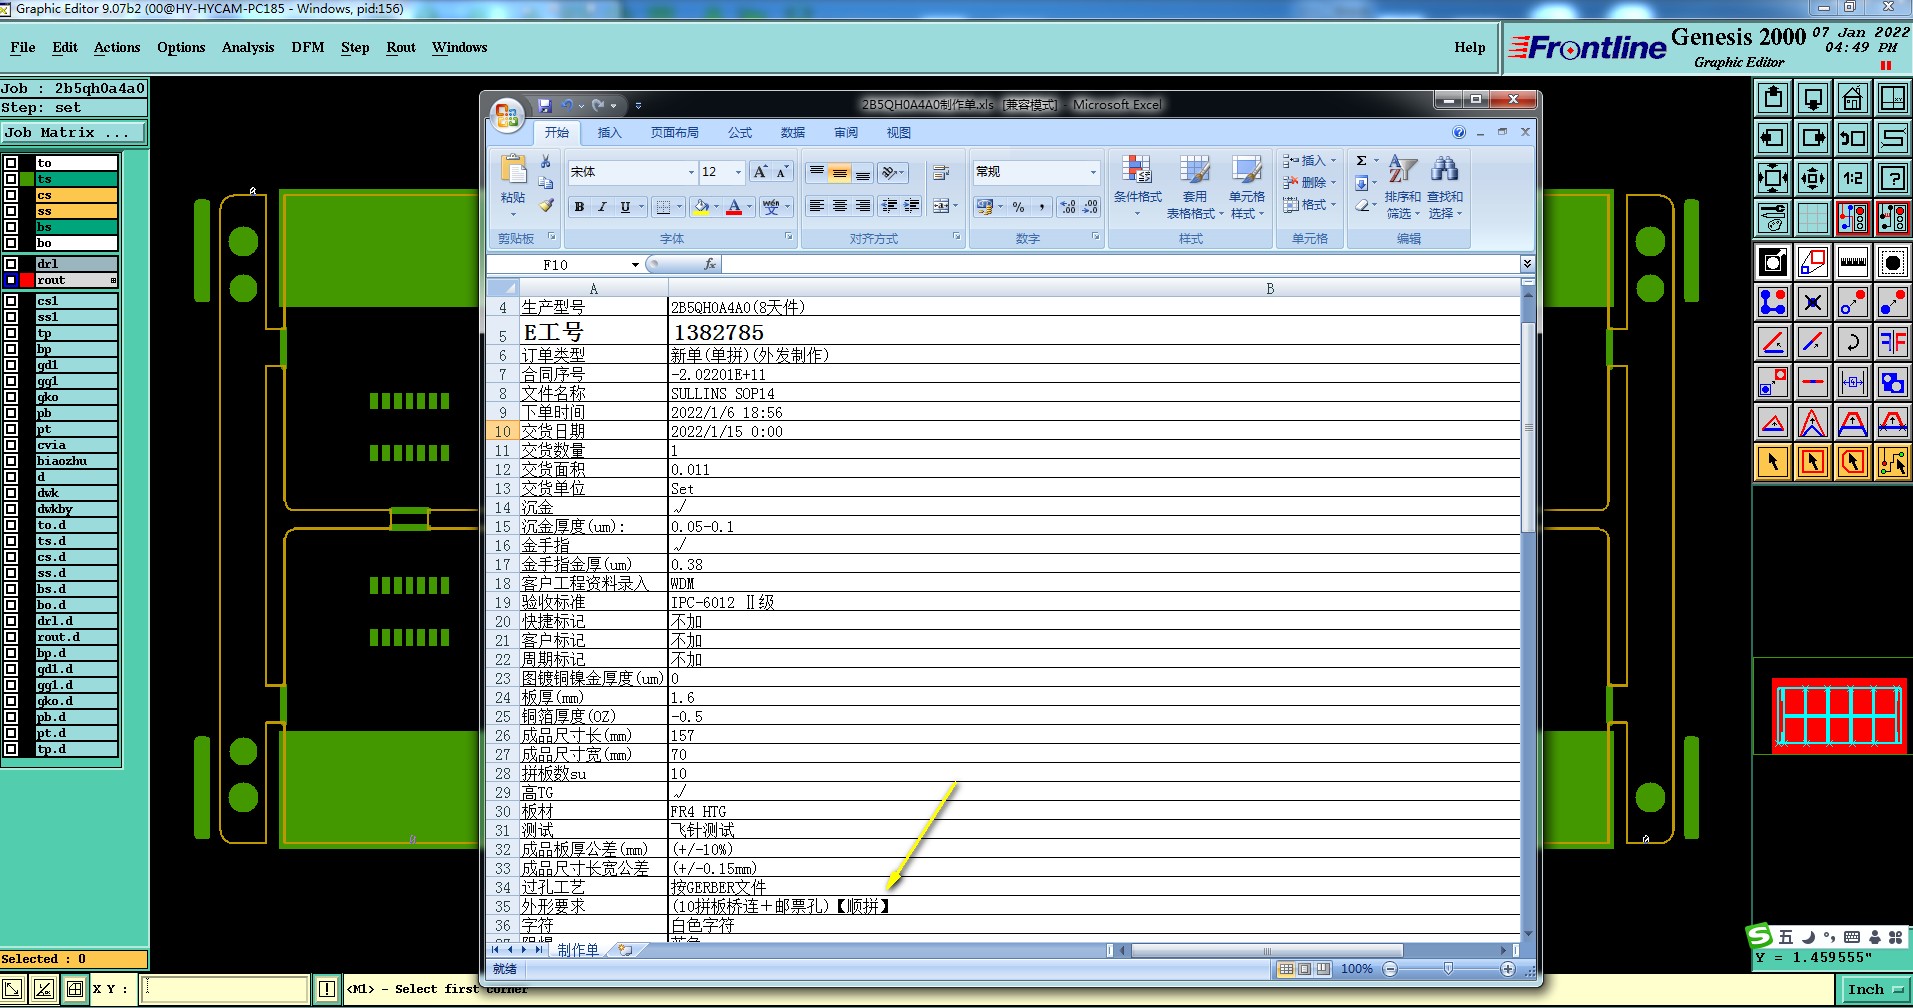
Task: Select the plain arrow select tool
Action: pos(1772,462)
